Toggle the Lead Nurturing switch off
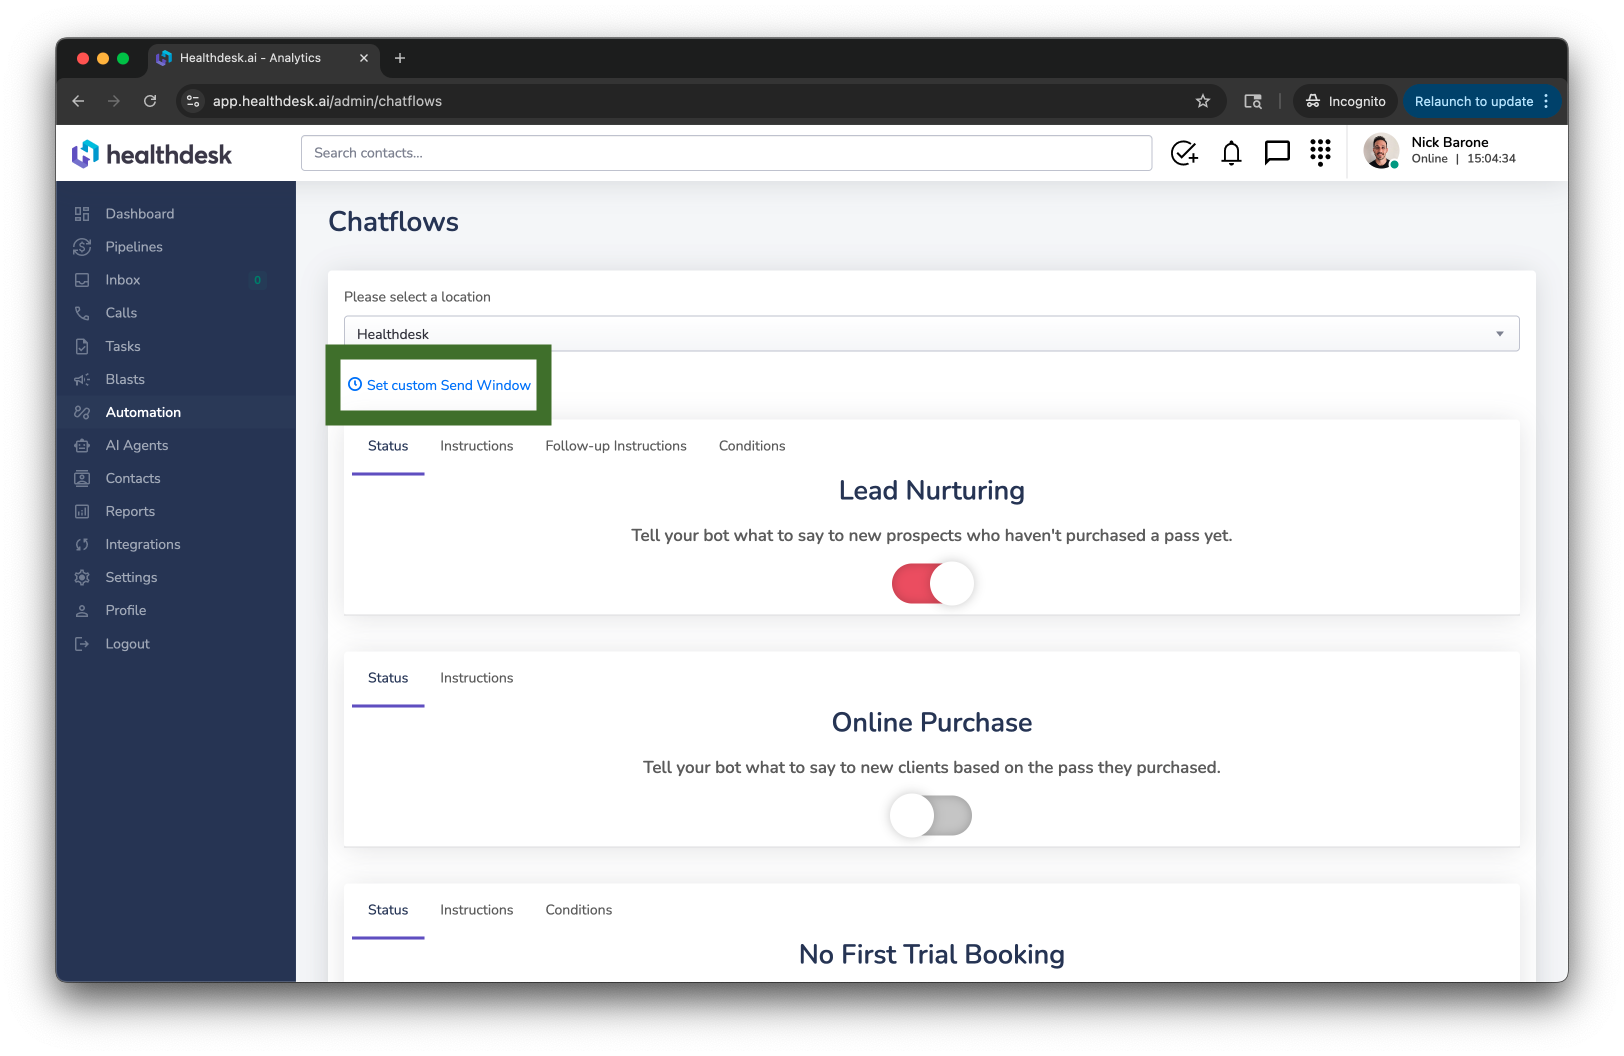The image size is (1624, 1056). click(x=932, y=583)
